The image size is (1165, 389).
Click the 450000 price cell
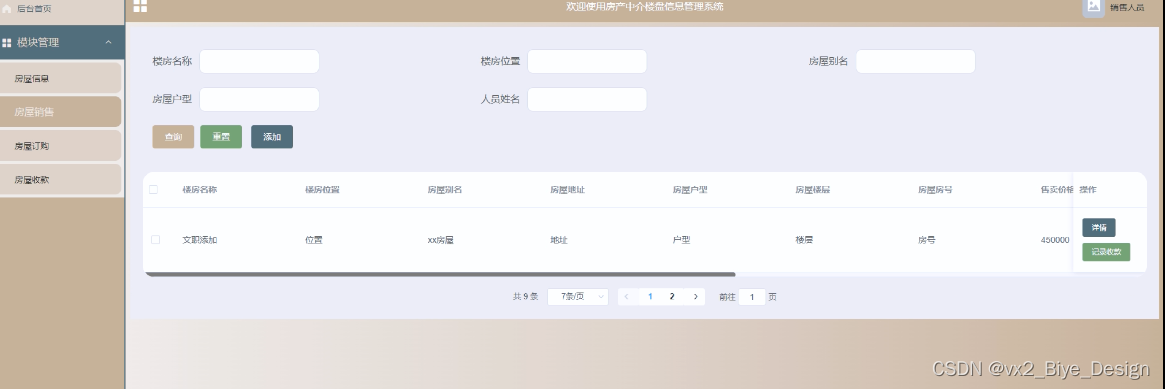click(x=1055, y=241)
